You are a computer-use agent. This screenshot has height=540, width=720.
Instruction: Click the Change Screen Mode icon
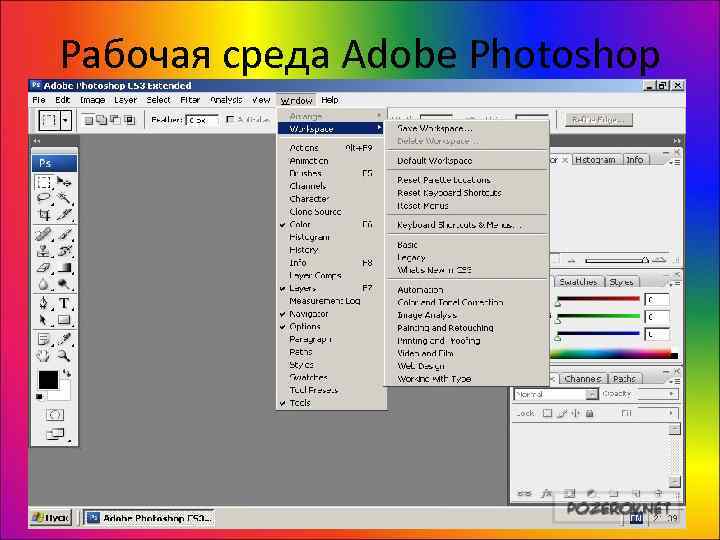(55, 433)
